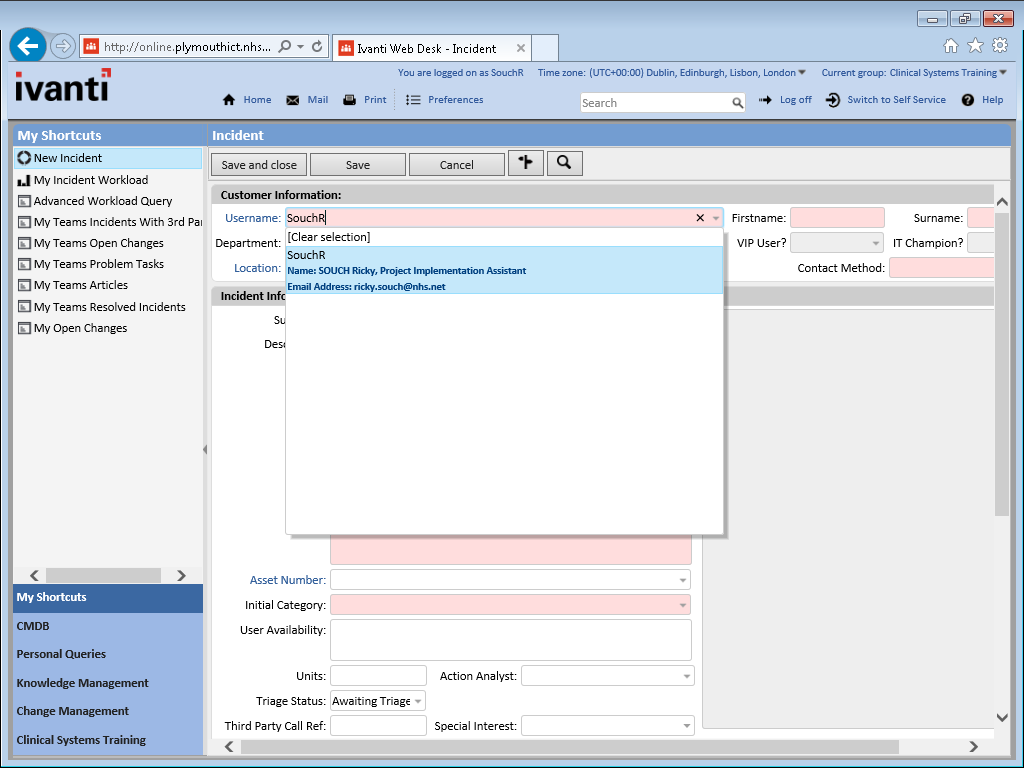Click the address bar search magnifier icon
This screenshot has height=768, width=1024.
click(x=285, y=46)
